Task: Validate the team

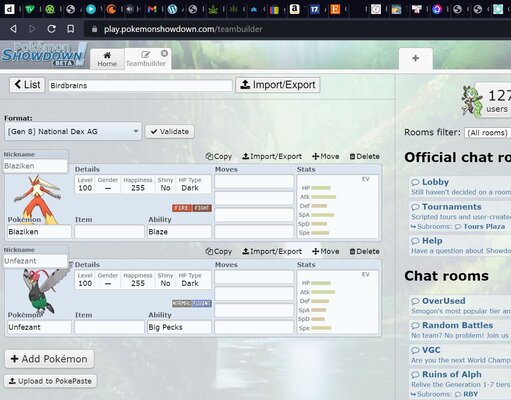Action: [x=169, y=131]
